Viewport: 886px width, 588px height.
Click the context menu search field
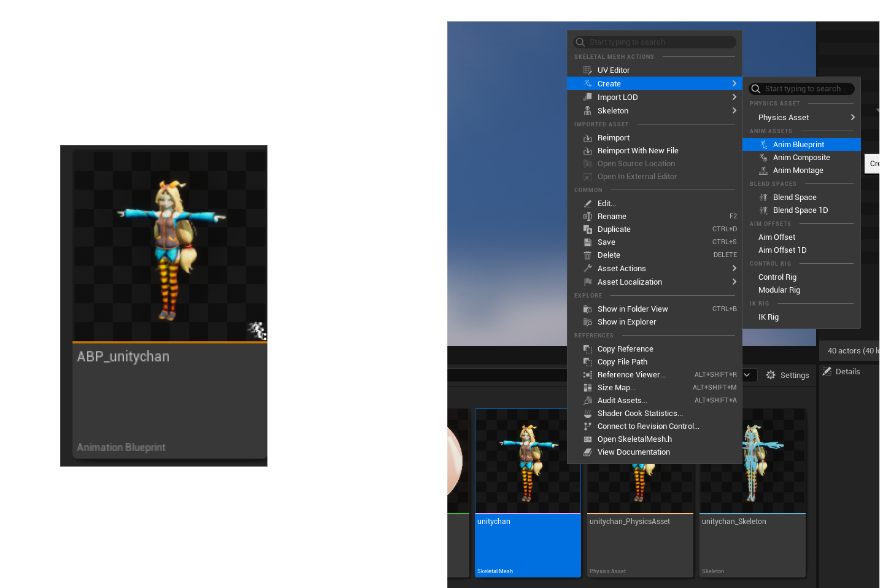coord(654,42)
